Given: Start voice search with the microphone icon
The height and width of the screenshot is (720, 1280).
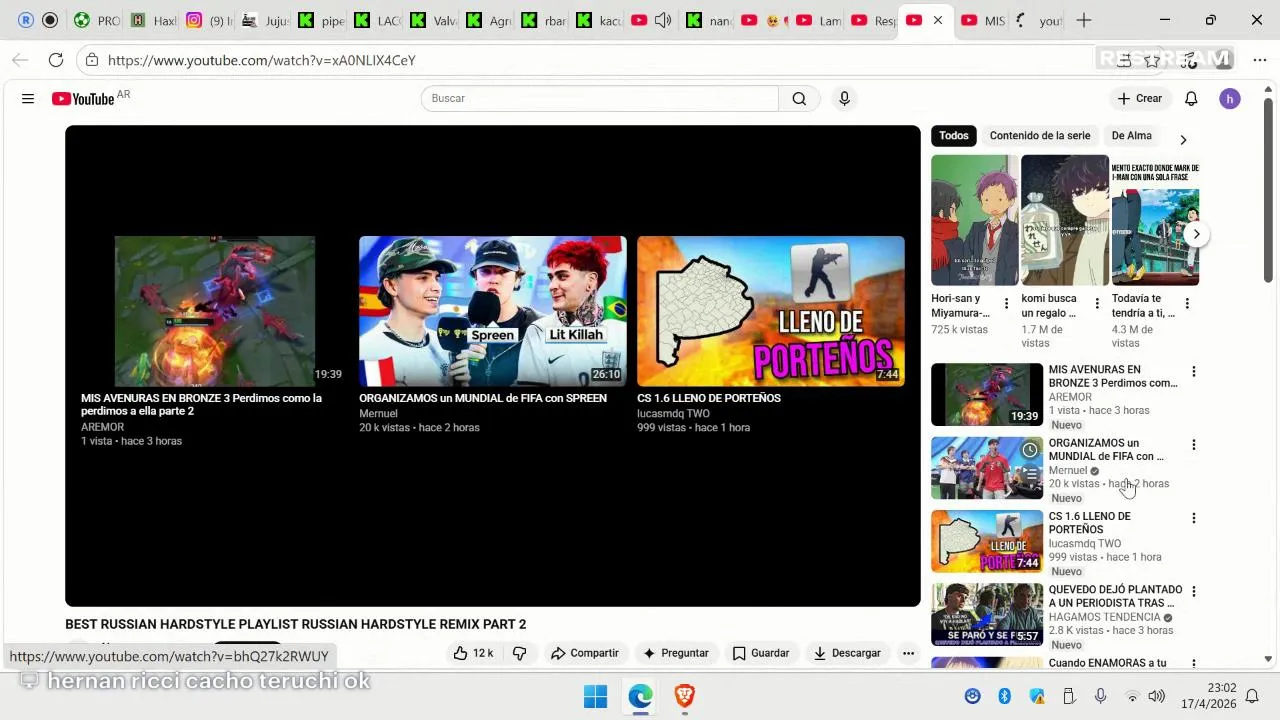Looking at the screenshot, I should pyautogui.click(x=844, y=98).
